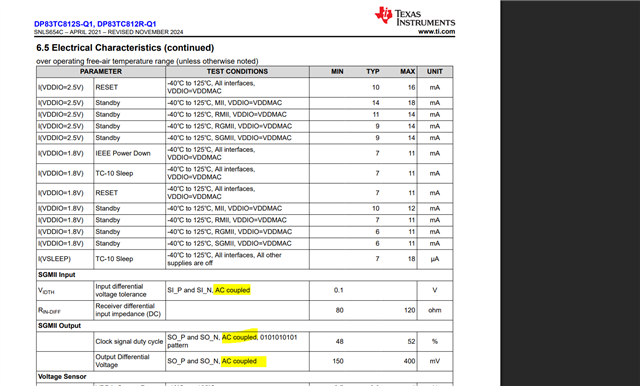This screenshot has height=386, width=640.
Task: Click the RIN-DIFF parameter cell
Action: (x=65, y=311)
